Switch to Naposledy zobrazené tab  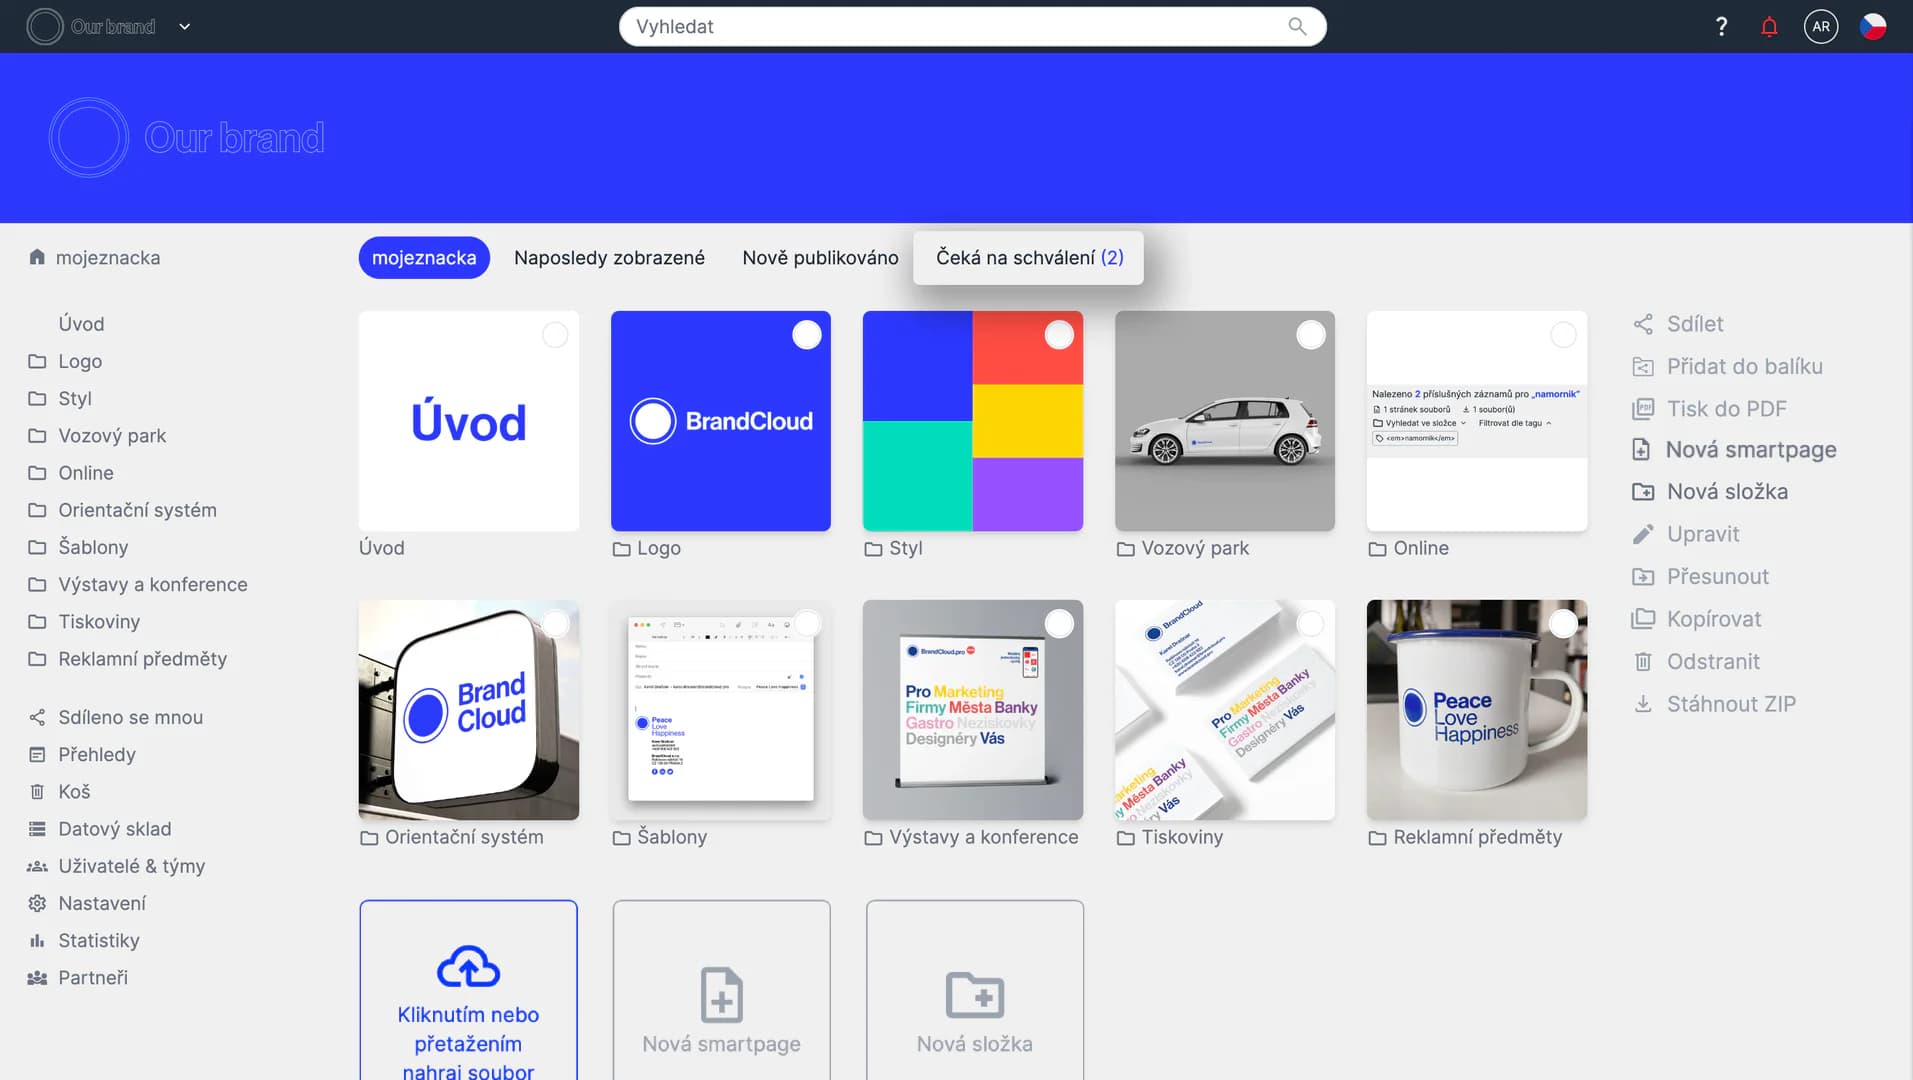609,258
